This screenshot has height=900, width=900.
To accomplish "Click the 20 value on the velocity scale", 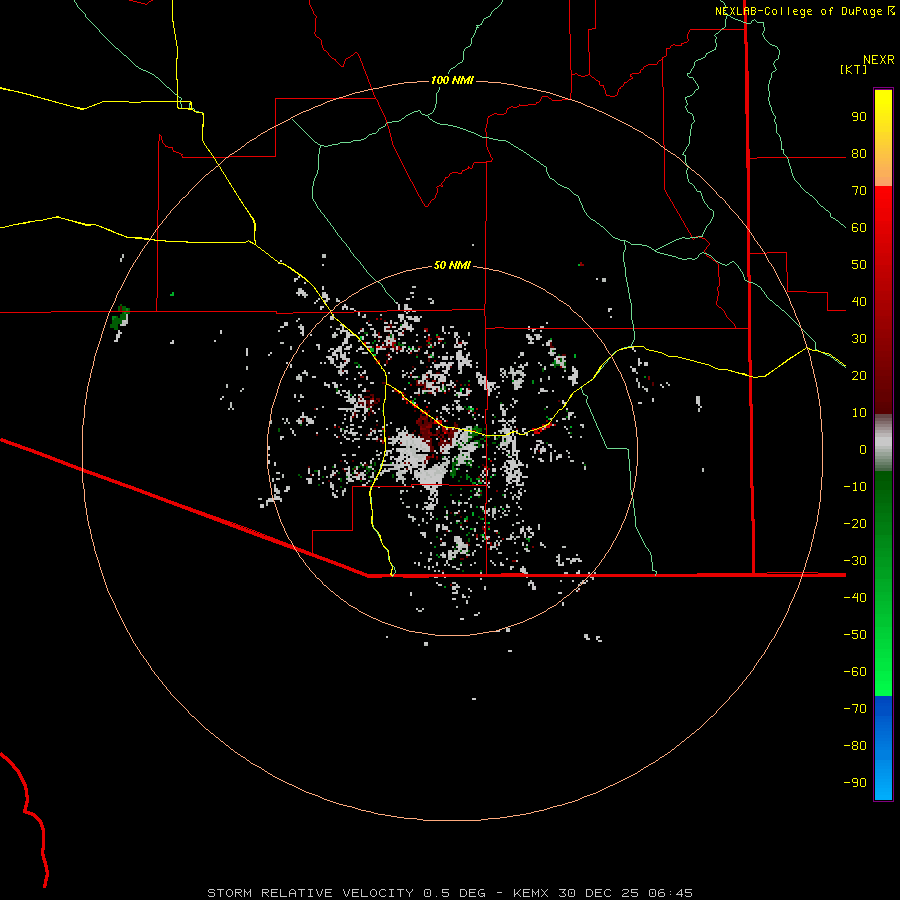I will [859, 375].
